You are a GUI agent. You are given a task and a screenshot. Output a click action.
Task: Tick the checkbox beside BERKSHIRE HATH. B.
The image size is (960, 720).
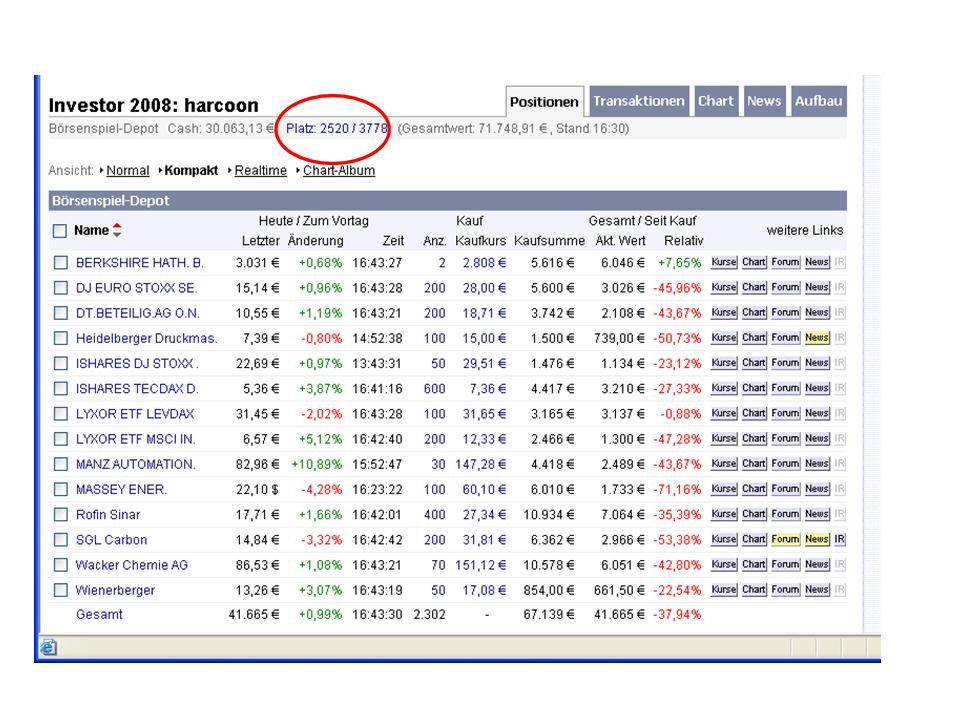point(61,263)
